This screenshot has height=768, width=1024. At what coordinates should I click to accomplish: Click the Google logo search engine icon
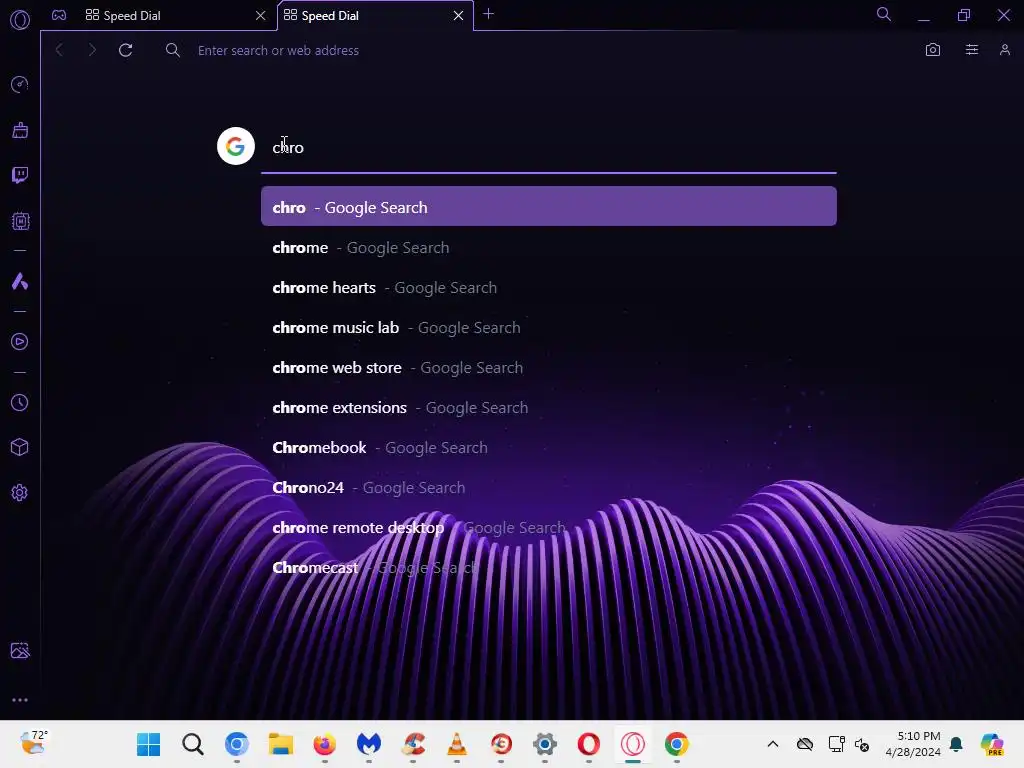[236, 146]
